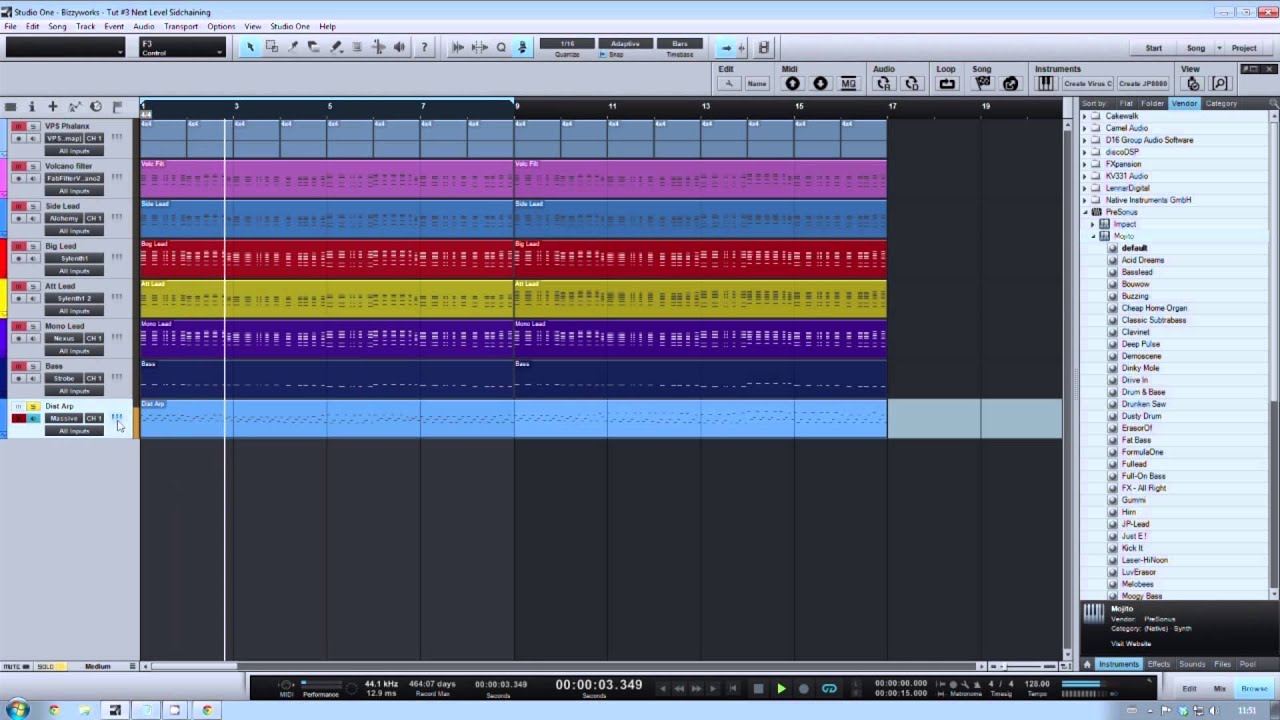1280x720 pixels.
Task: Open the Studio One menu
Action: pyautogui.click(x=290, y=26)
